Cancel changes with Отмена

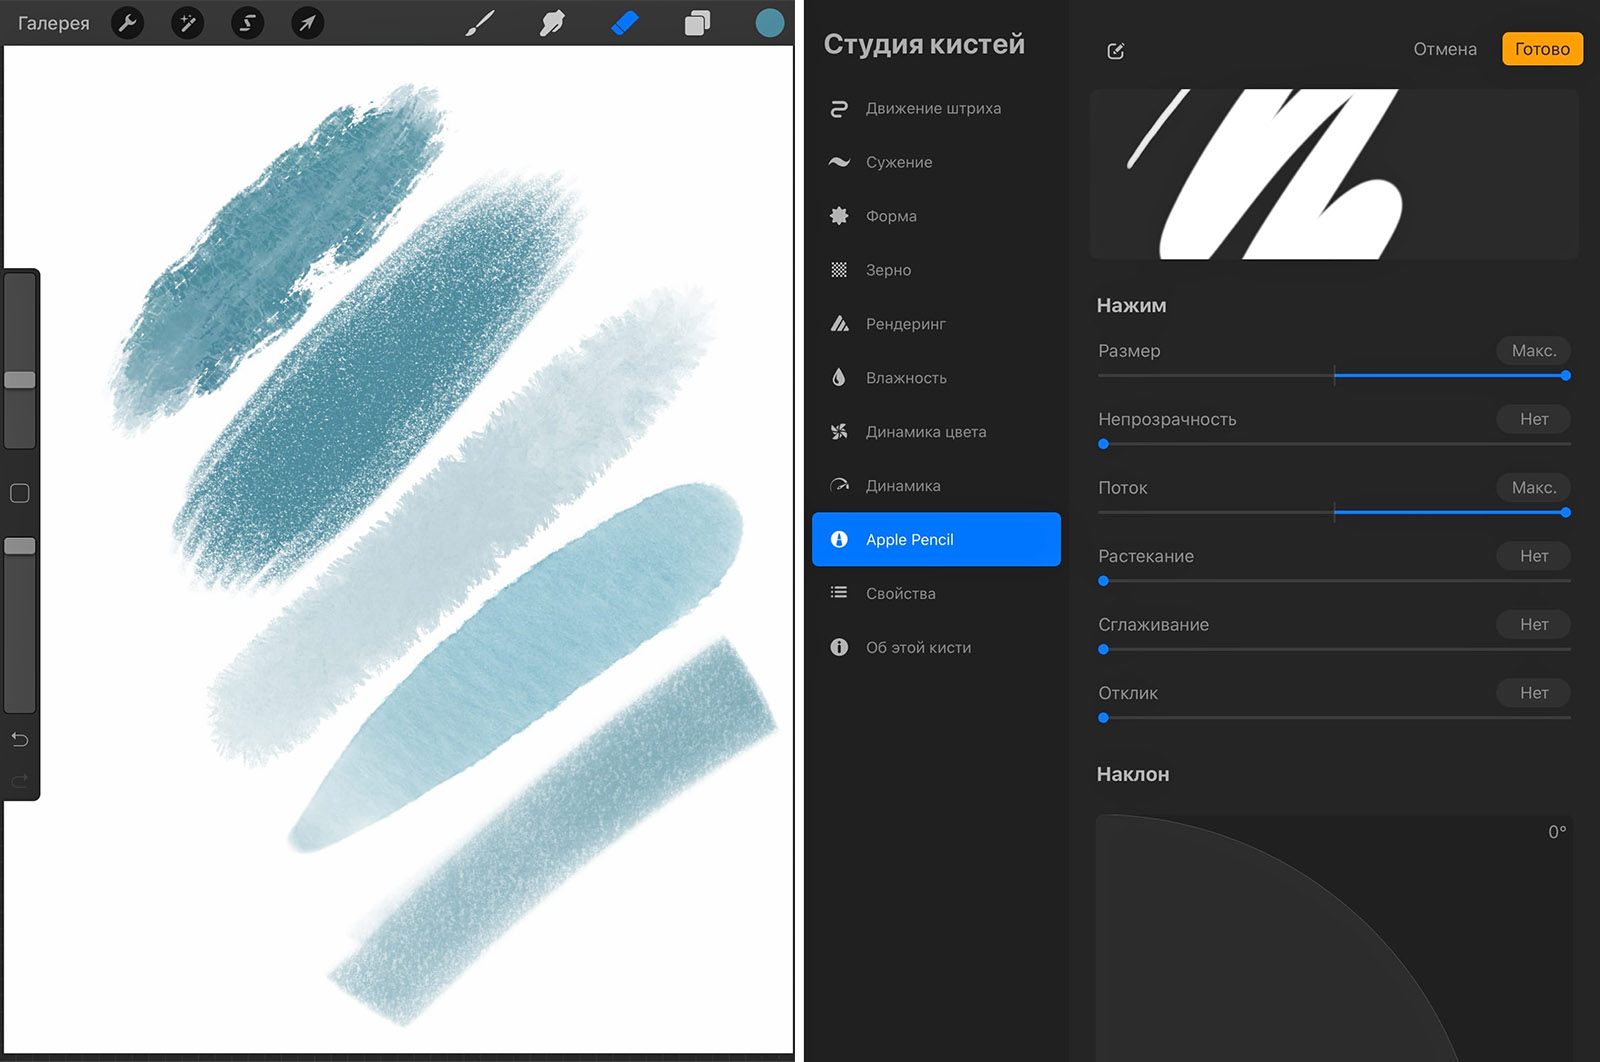1444,49
